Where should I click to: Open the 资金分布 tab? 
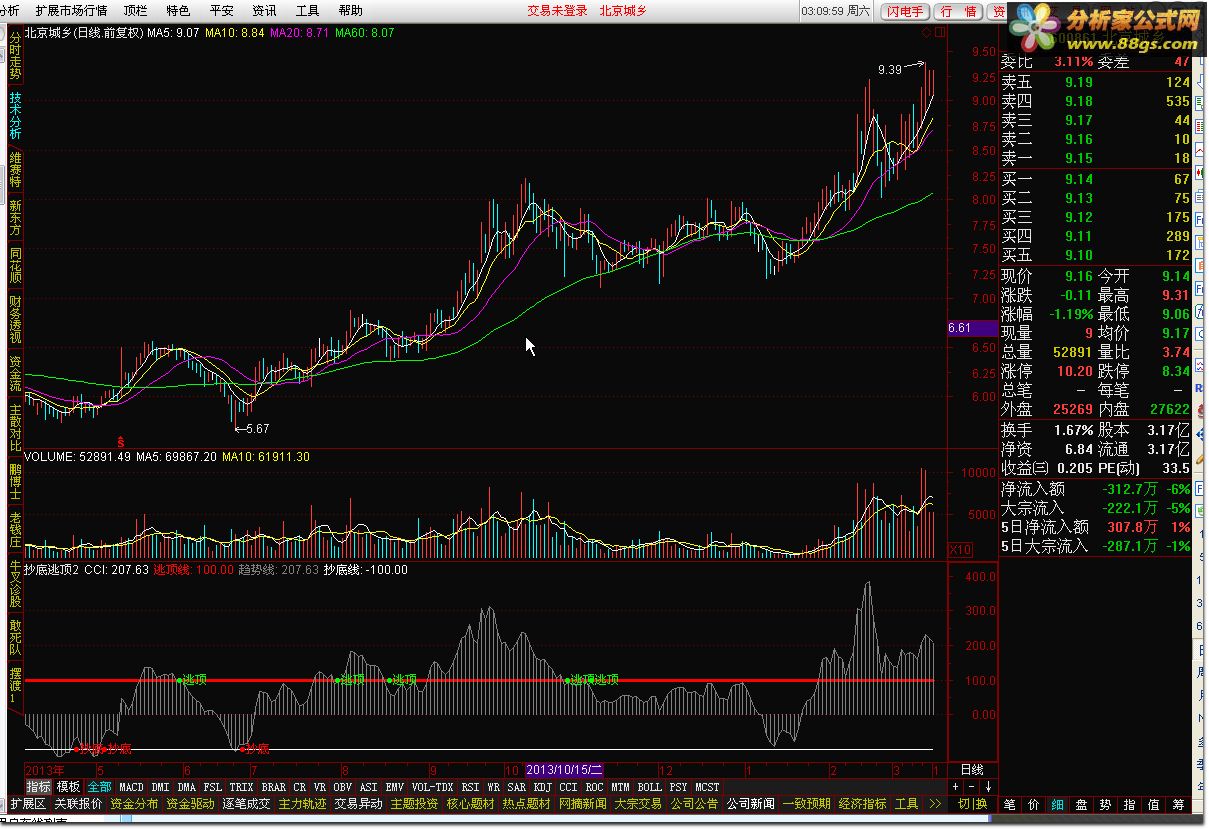pos(134,804)
